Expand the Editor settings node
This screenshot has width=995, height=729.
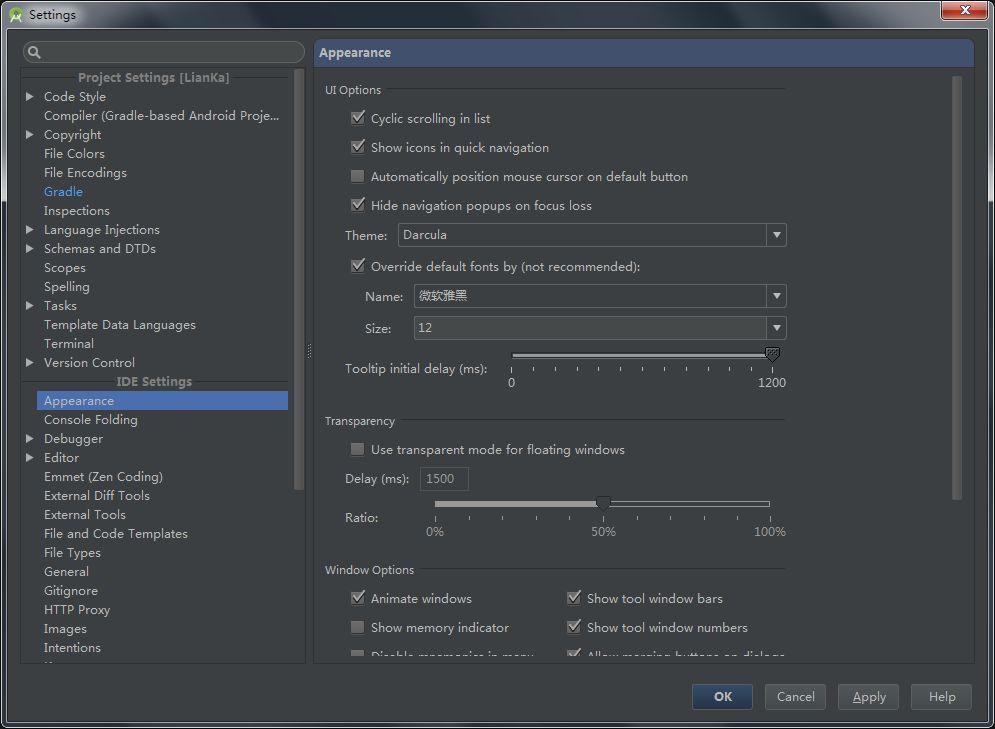click(30, 458)
